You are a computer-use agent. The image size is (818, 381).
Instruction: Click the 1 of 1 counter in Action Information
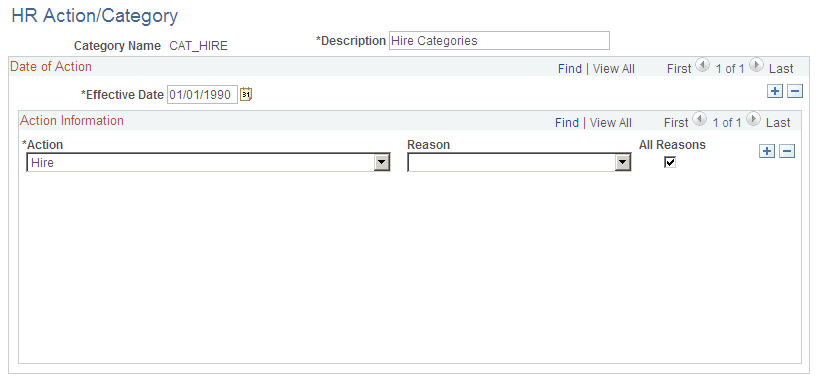click(x=726, y=123)
